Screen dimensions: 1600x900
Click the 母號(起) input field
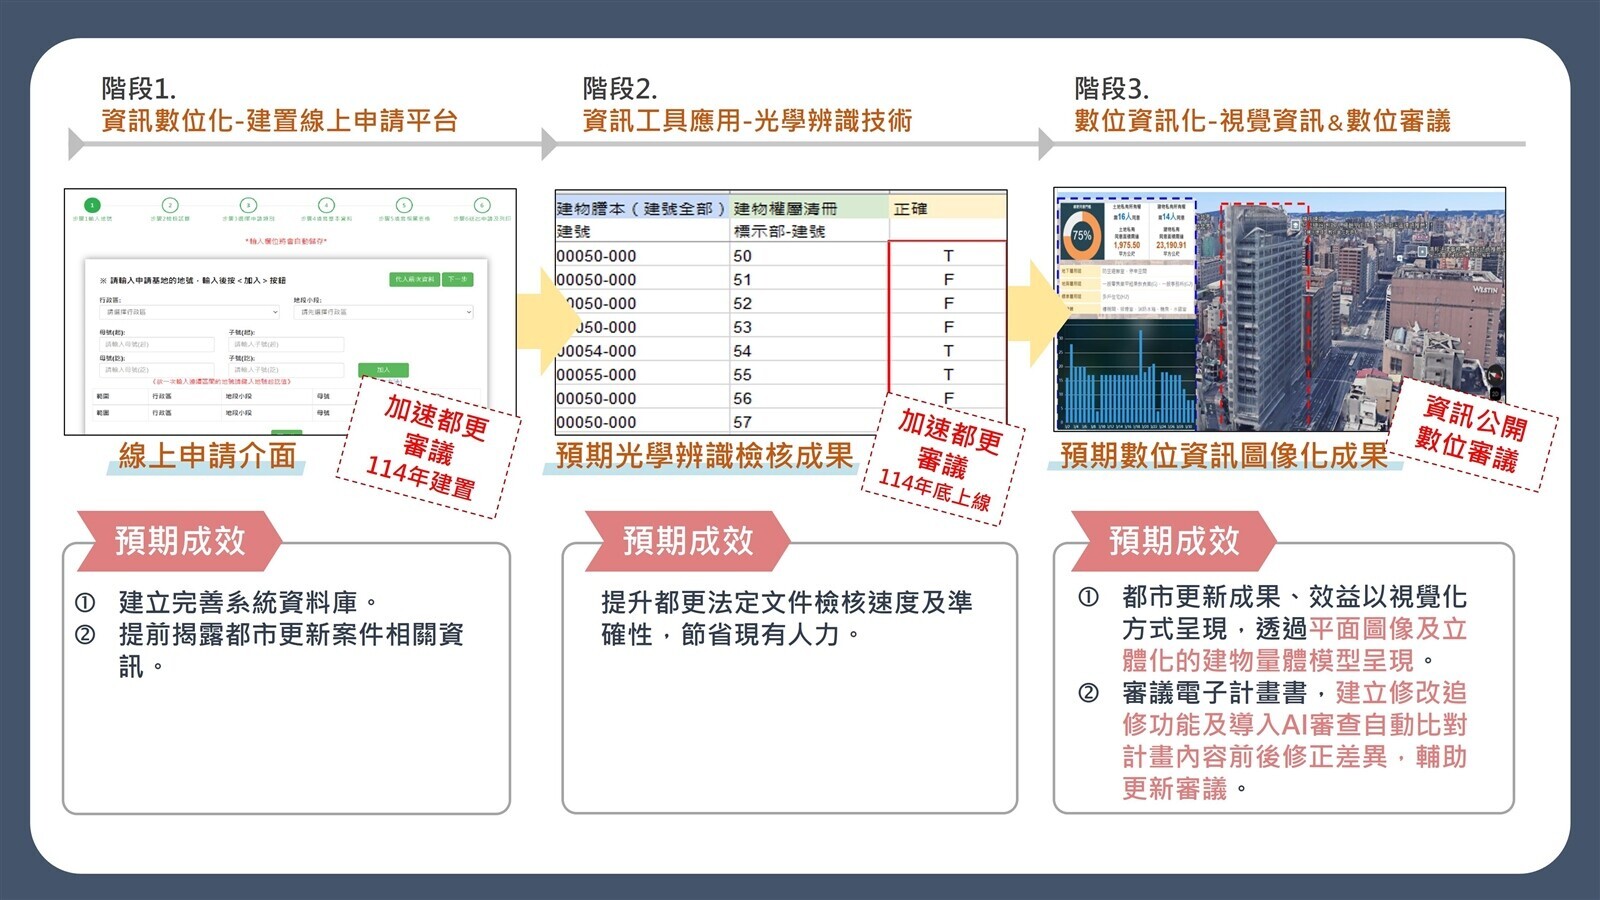[156, 344]
